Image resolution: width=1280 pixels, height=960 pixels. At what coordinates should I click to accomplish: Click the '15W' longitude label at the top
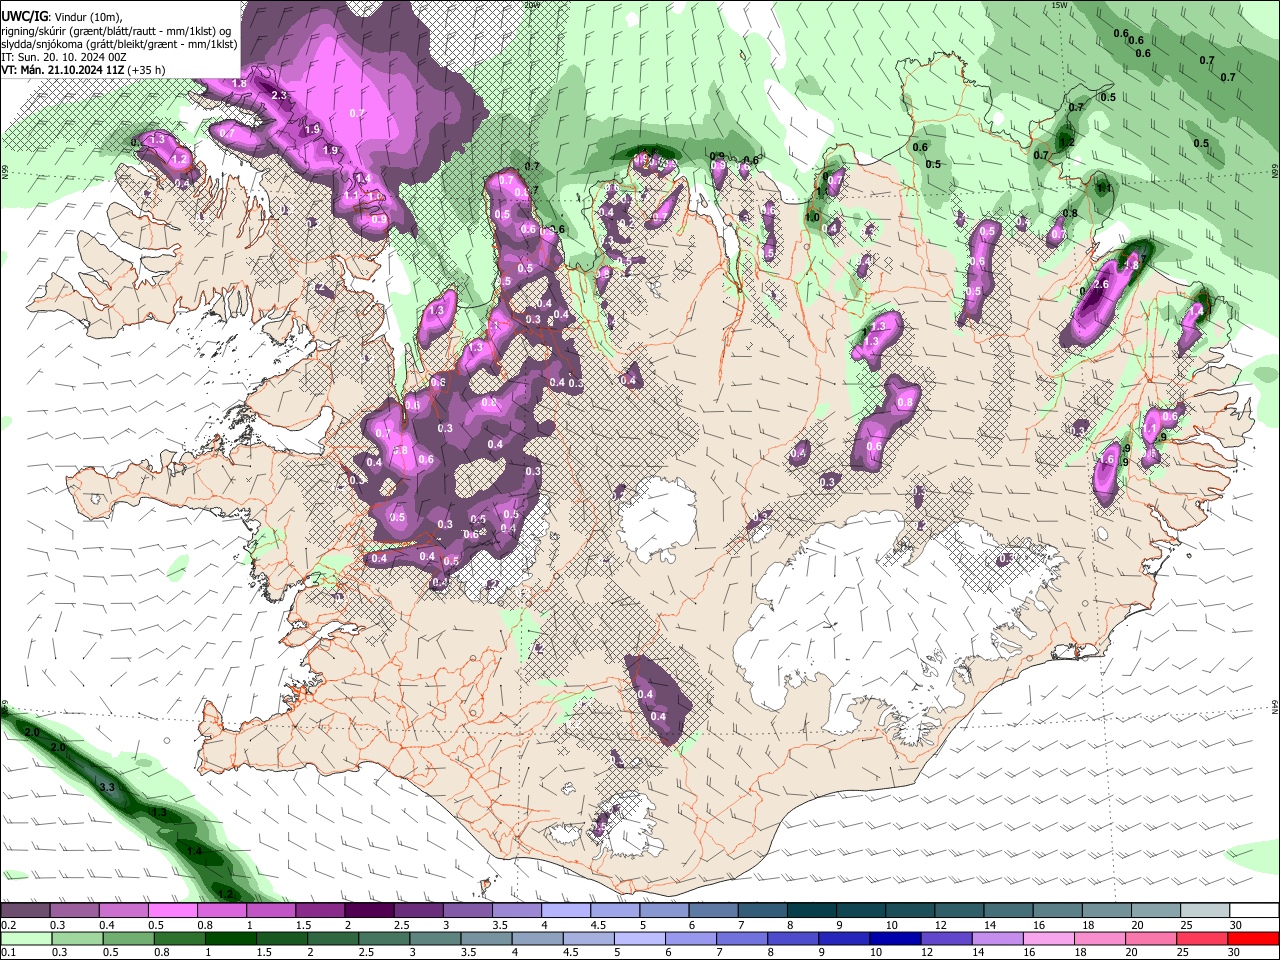(x=1060, y=5)
